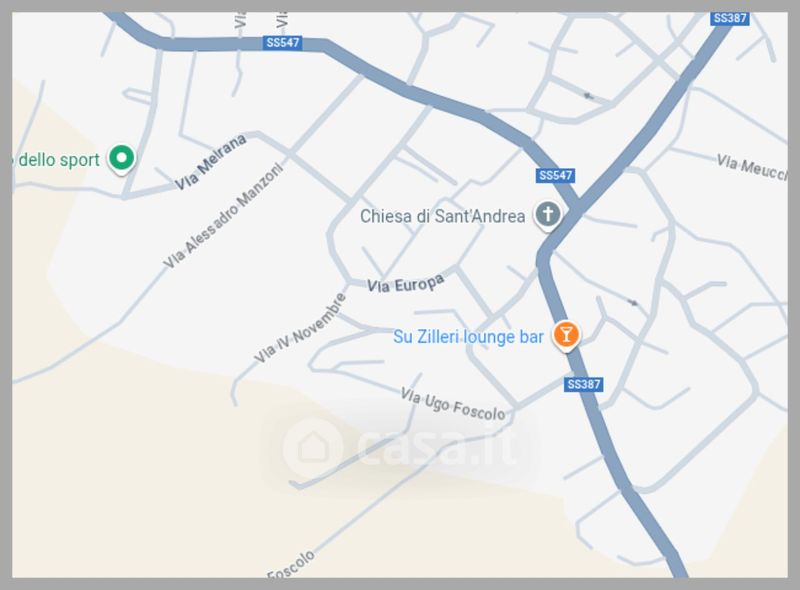This screenshot has height=590, width=800.
Task: Click the SS547 shield at the top
Action: coord(283,42)
